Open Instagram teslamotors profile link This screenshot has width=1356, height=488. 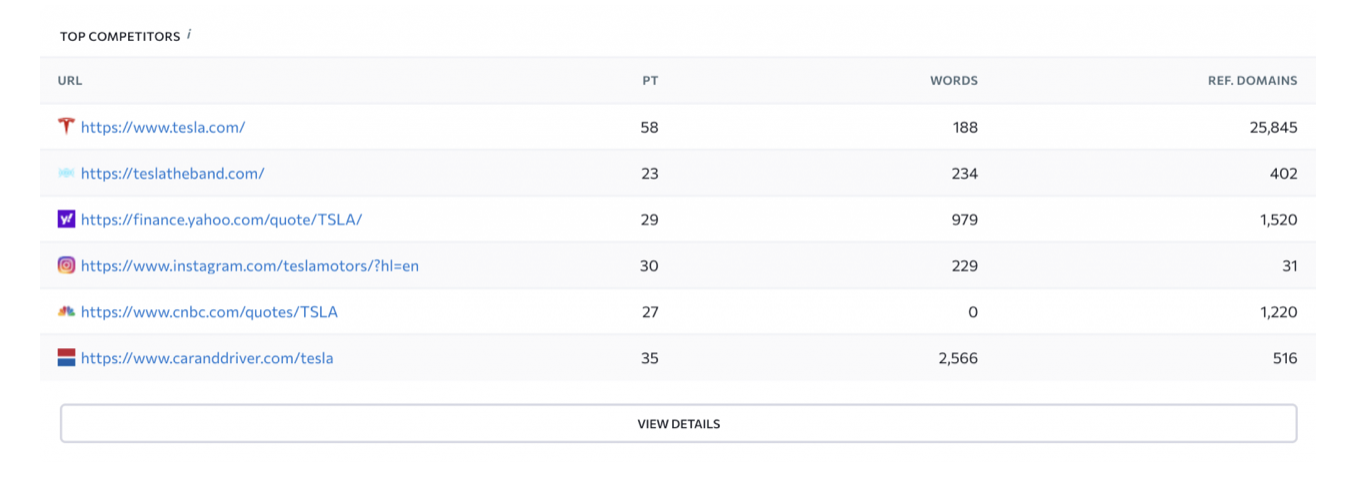tap(249, 265)
